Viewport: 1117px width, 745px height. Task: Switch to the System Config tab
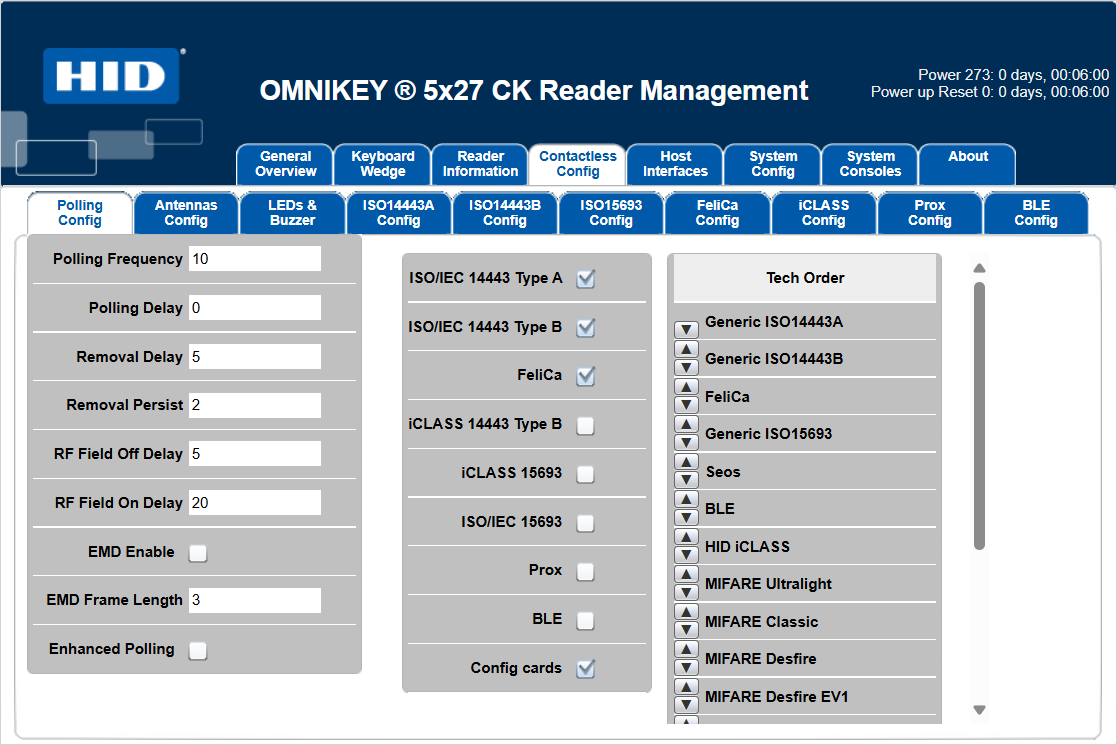[773, 164]
